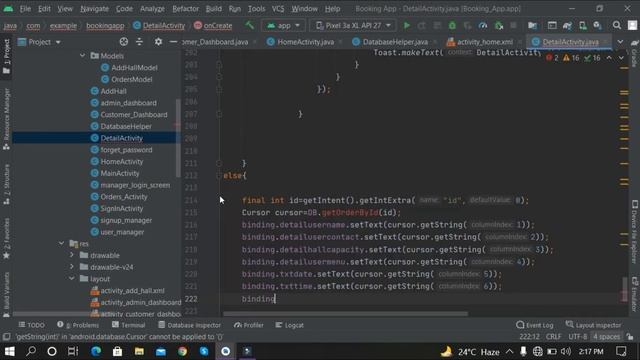Image resolution: width=640 pixels, height=360 pixels.
Task: Run the app with green play button
Action: pyautogui.click(x=407, y=25)
